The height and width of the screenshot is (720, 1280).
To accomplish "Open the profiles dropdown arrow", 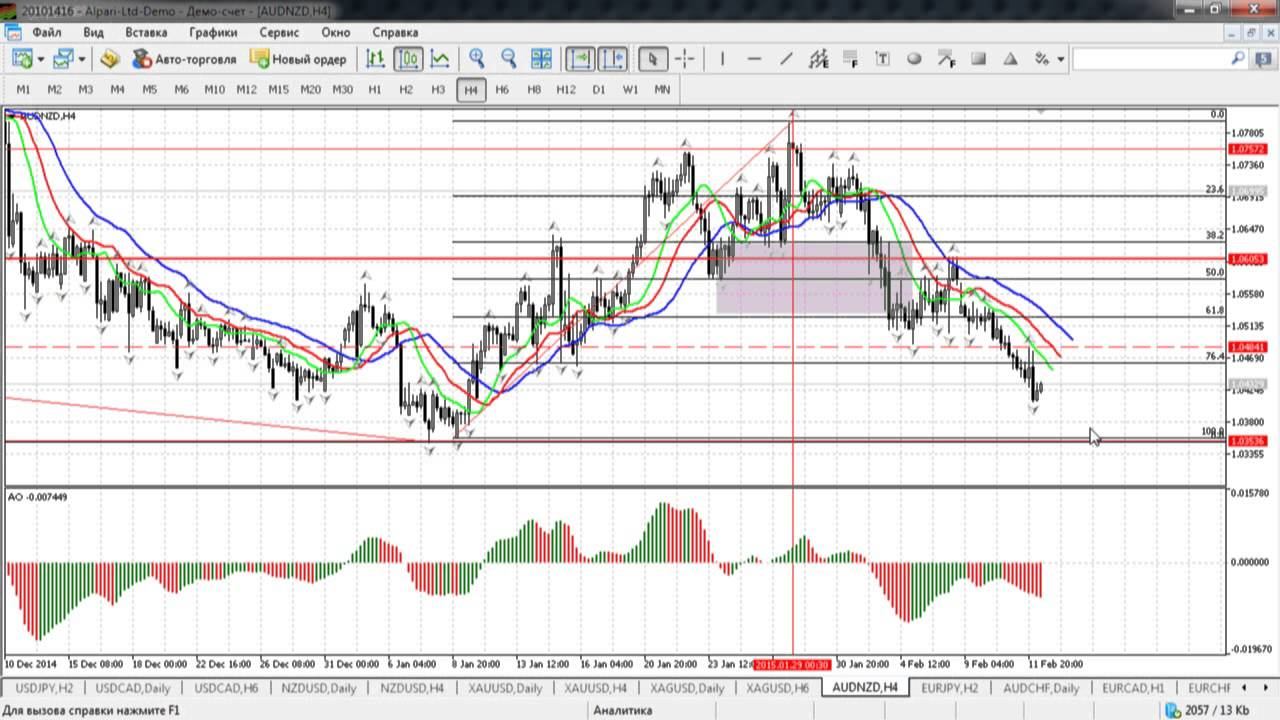I will pyautogui.click(x=82, y=59).
